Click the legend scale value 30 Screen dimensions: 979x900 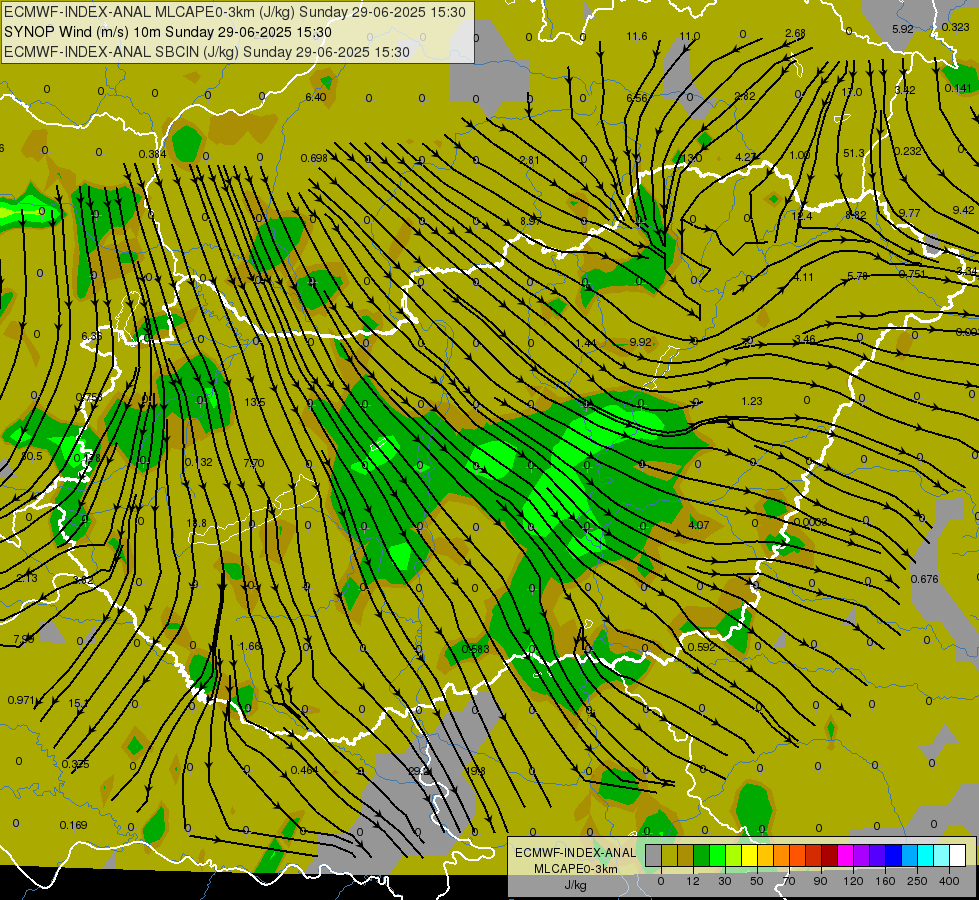tap(725, 881)
